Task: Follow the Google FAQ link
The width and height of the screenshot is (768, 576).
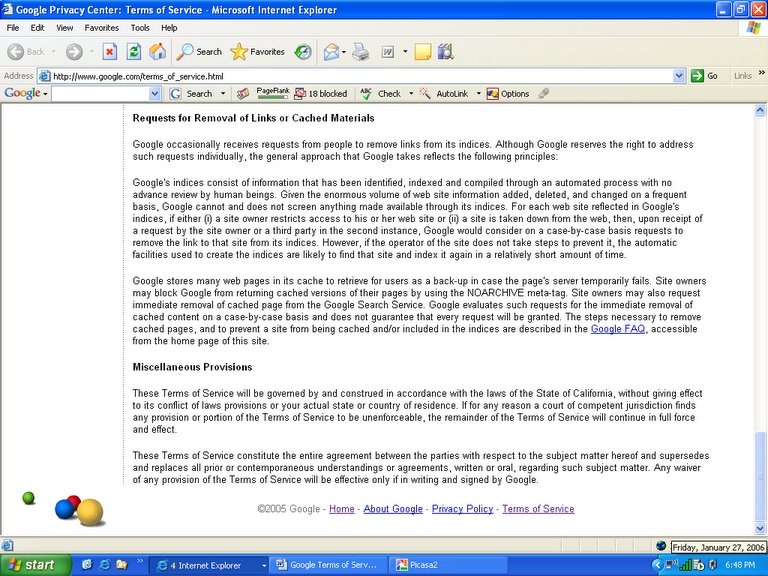Action: (x=618, y=329)
